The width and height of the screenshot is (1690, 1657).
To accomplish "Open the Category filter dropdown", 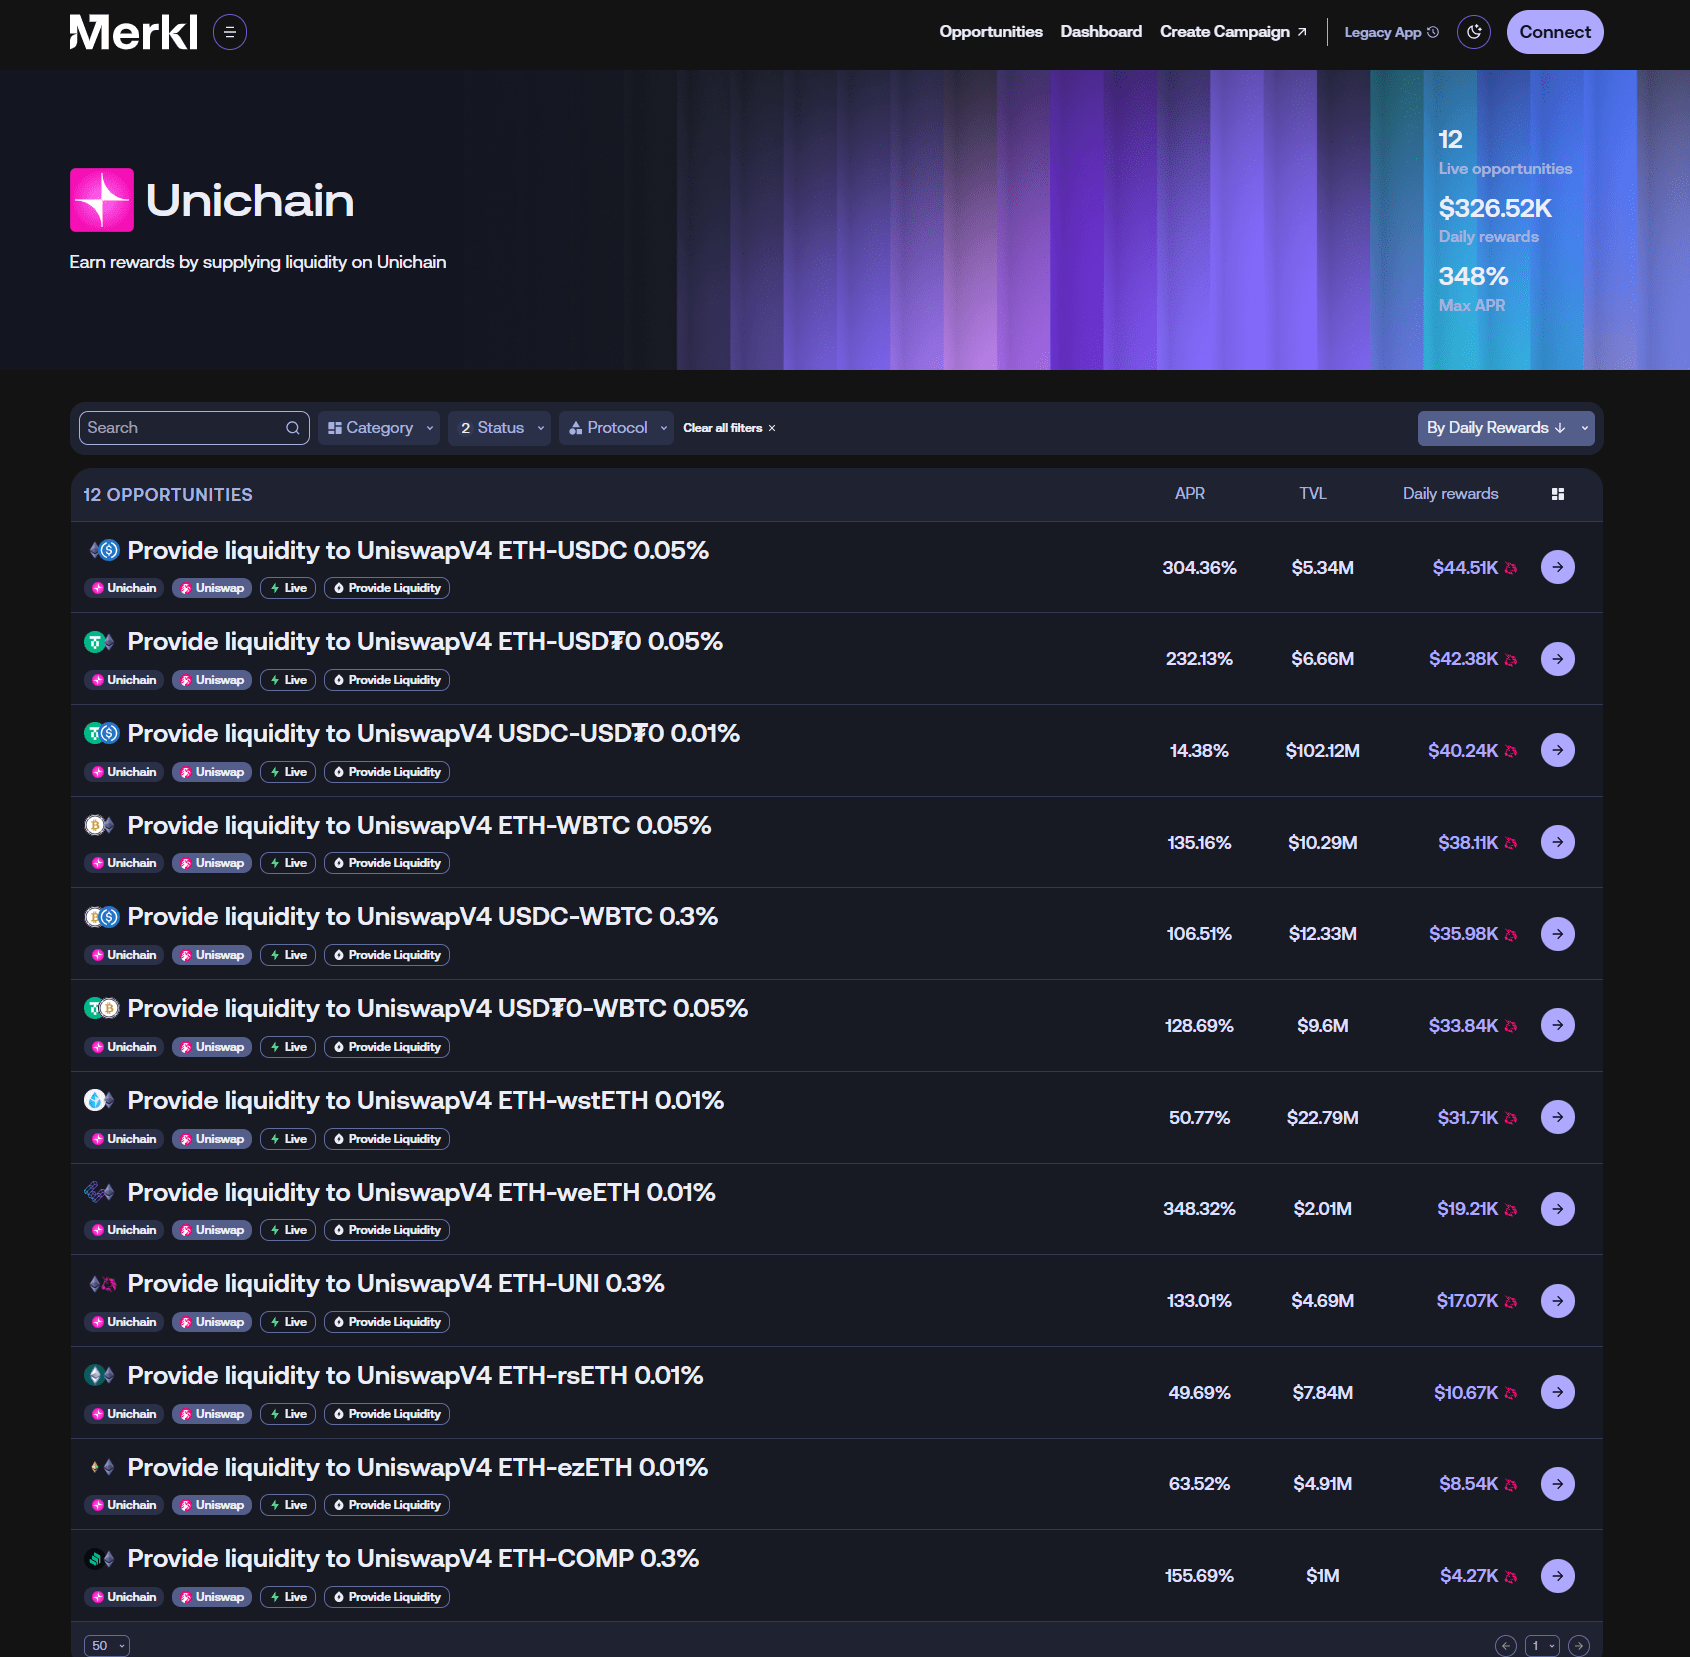I will (378, 427).
